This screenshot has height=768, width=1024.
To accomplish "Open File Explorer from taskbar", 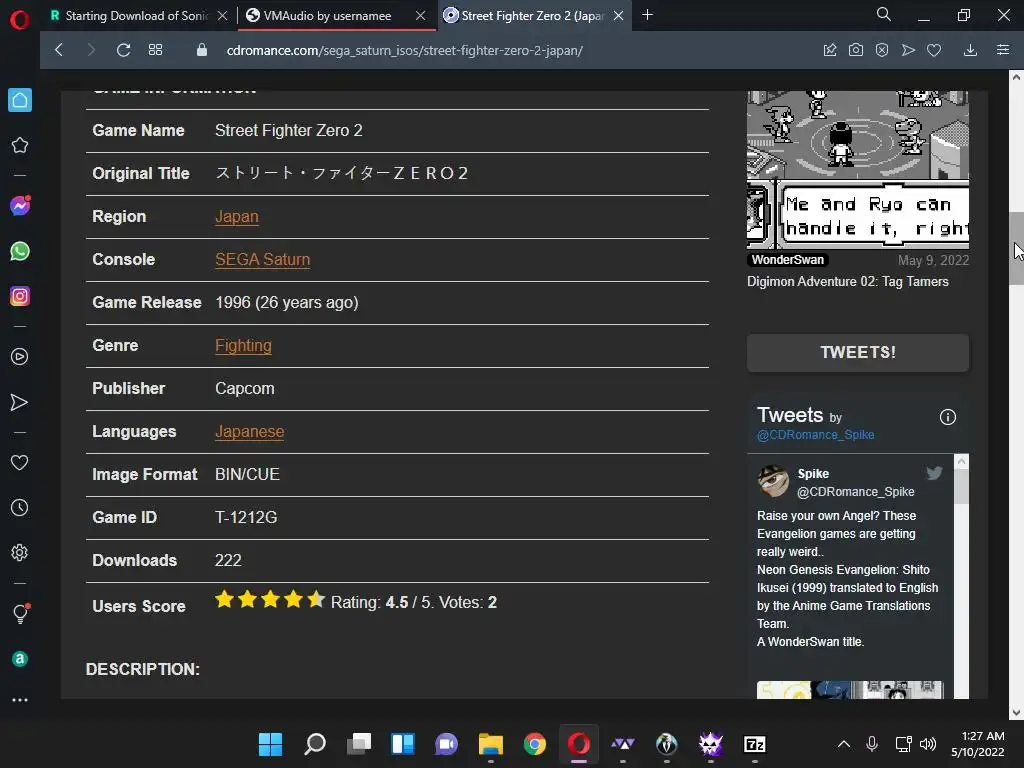I will pyautogui.click(x=490, y=744).
